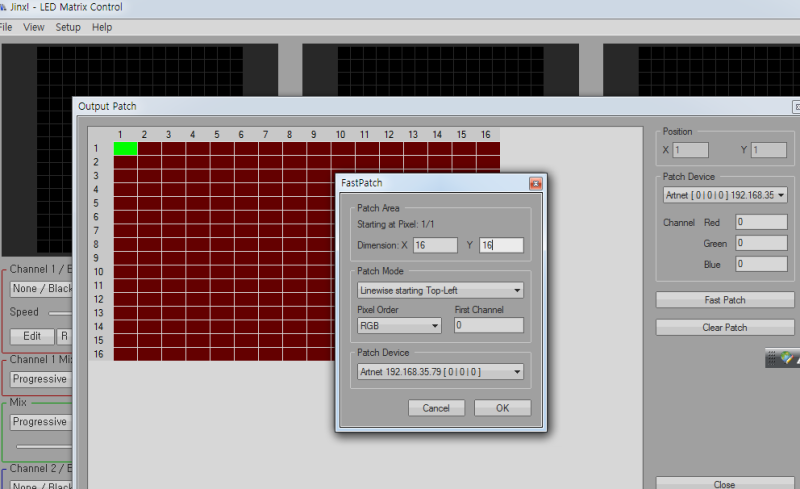The height and width of the screenshot is (489, 800).
Task: Click the third LED matrix preview
Action: click(x=702, y=70)
